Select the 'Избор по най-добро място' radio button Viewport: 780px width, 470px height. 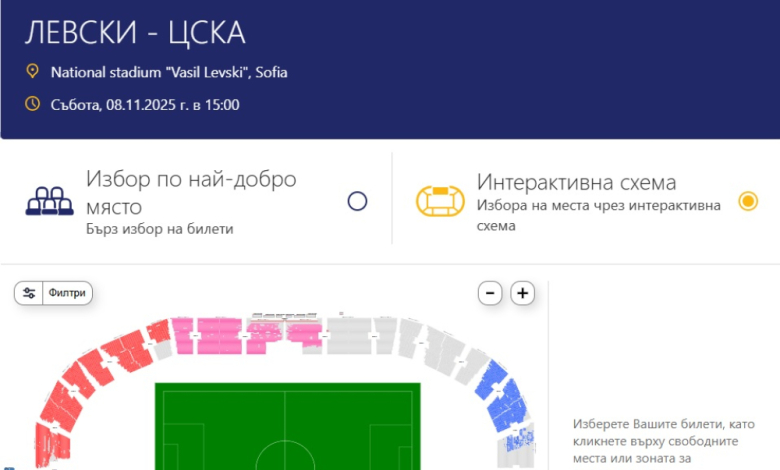coord(357,201)
